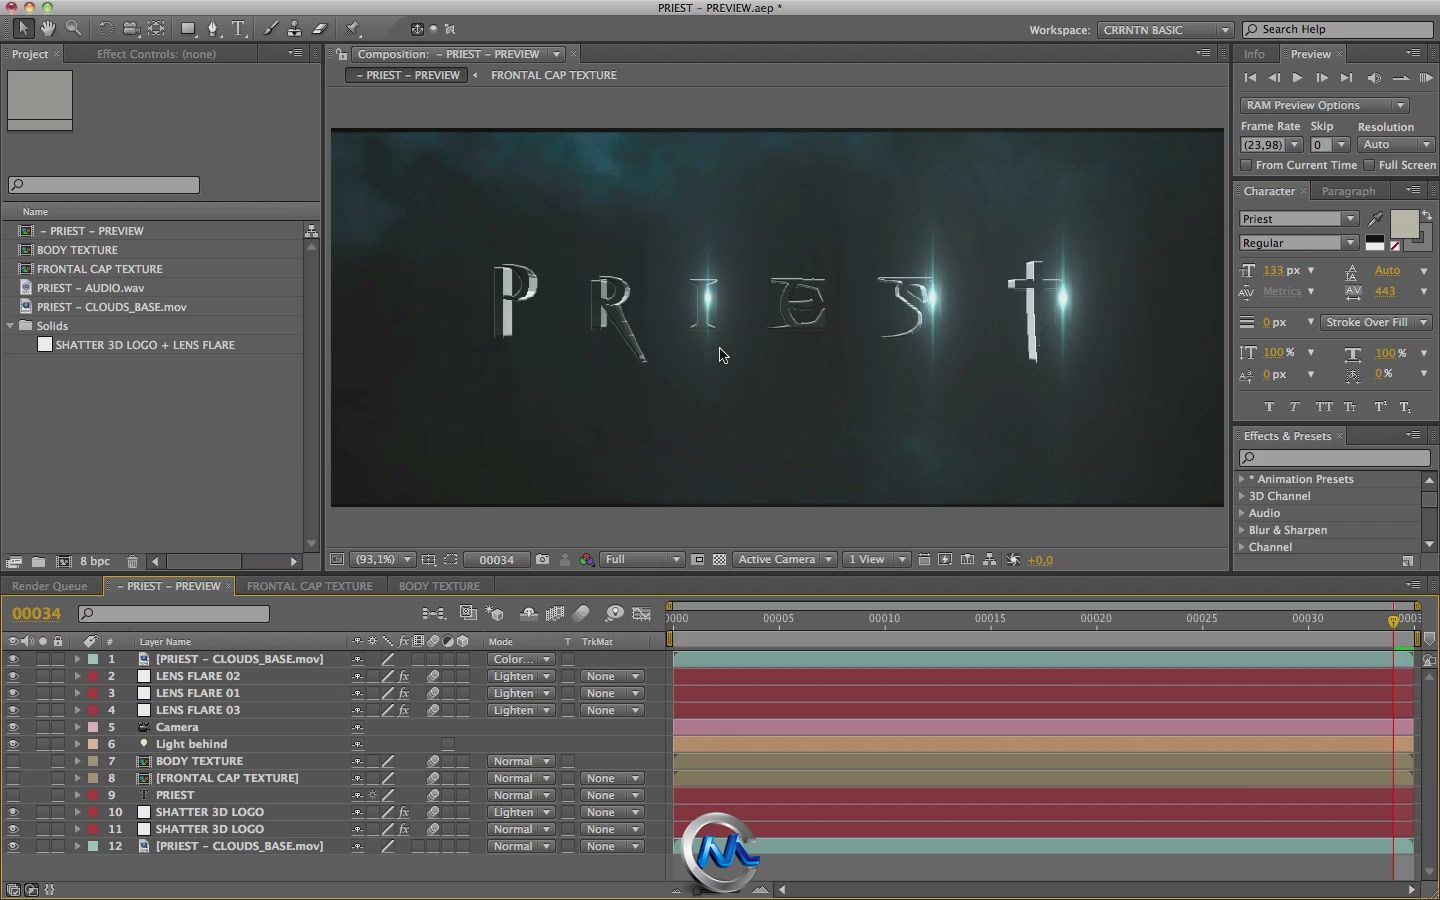
Task: Click the snapshot camera icon
Action: click(x=542, y=560)
